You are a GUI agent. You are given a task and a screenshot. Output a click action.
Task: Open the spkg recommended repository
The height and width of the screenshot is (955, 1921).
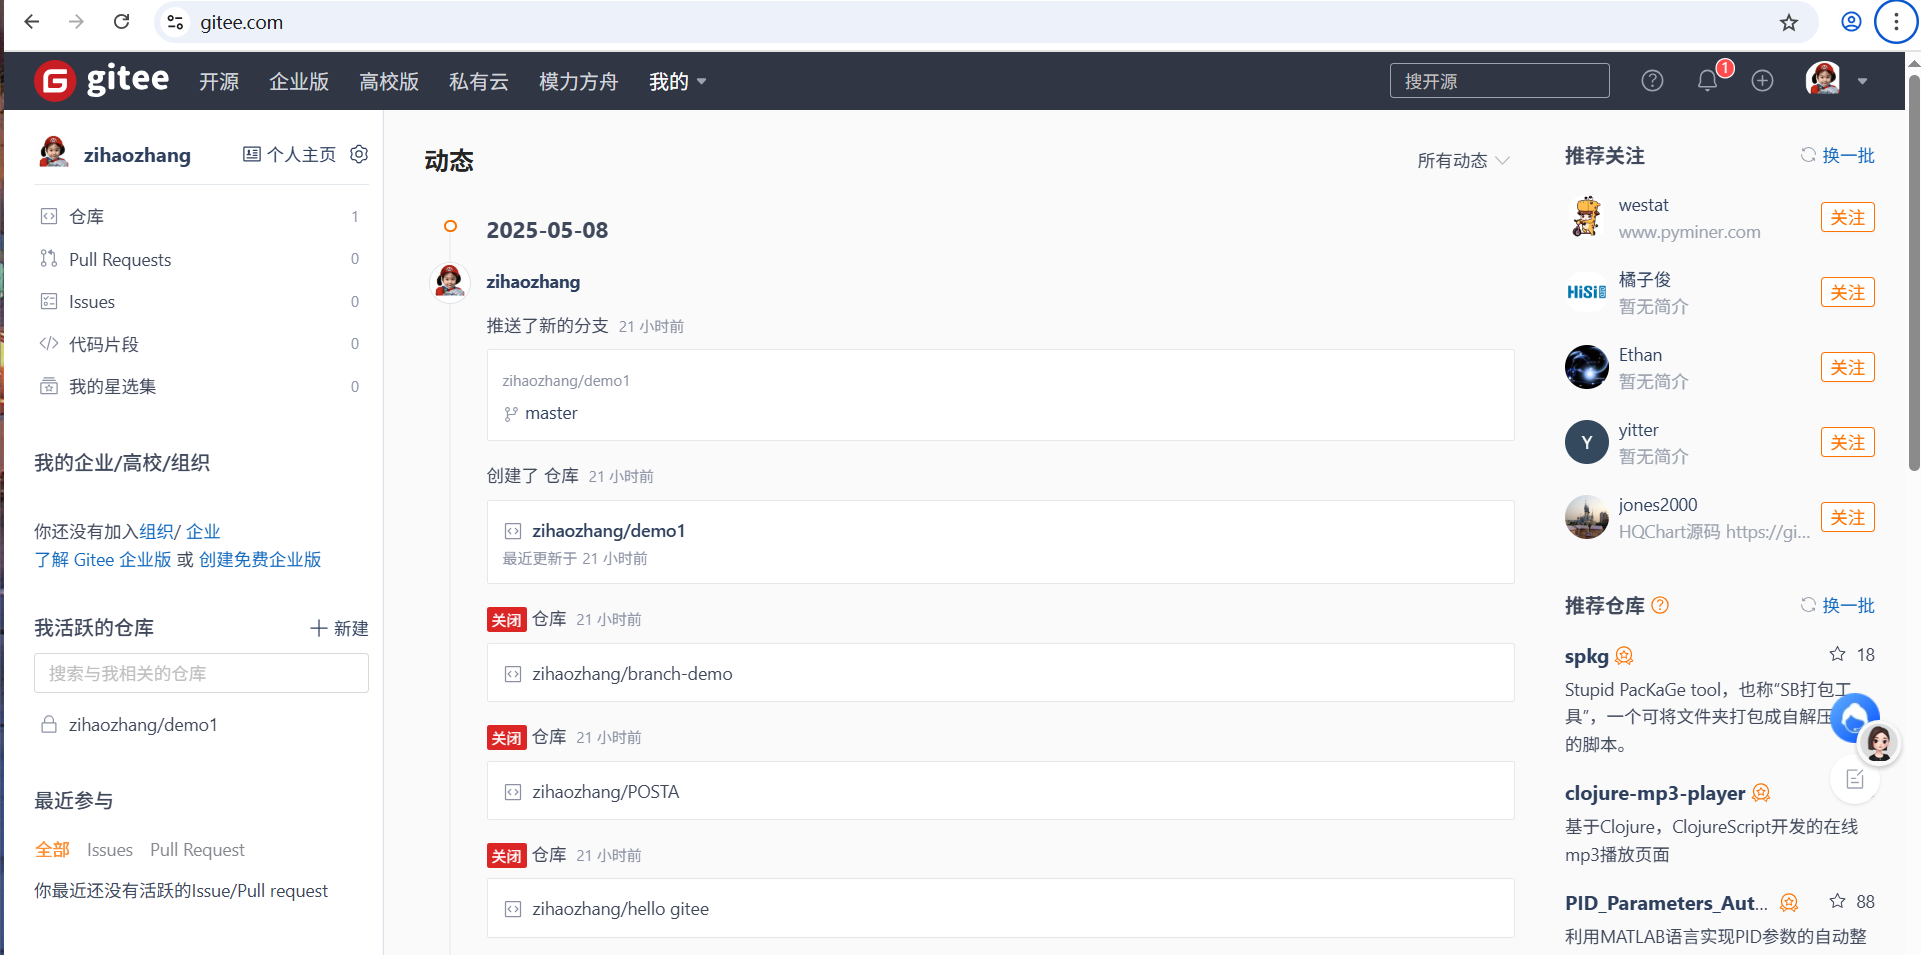(x=1587, y=656)
